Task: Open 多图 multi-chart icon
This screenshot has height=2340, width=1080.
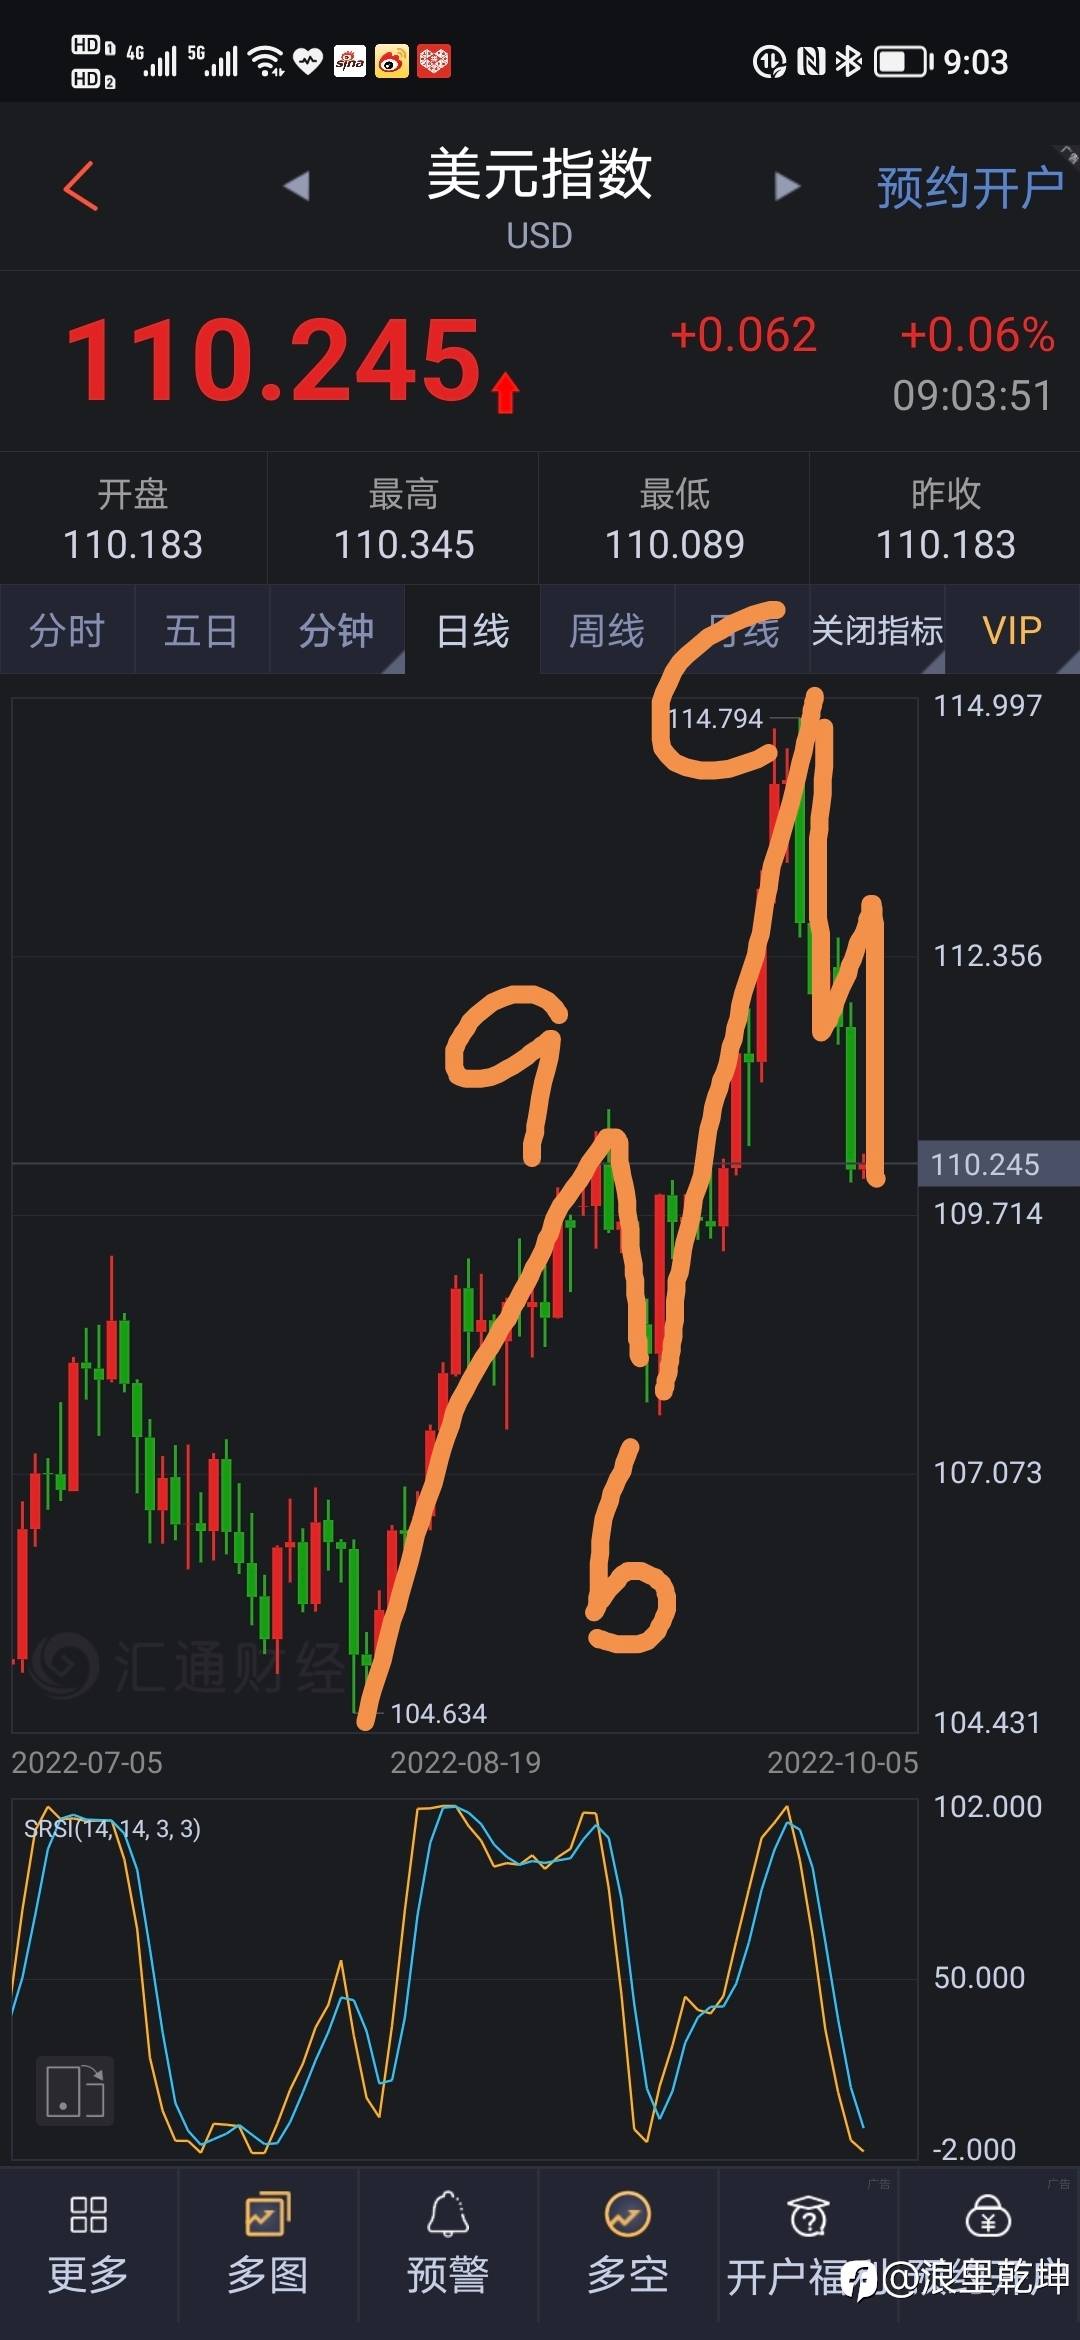Action: [x=268, y=2243]
